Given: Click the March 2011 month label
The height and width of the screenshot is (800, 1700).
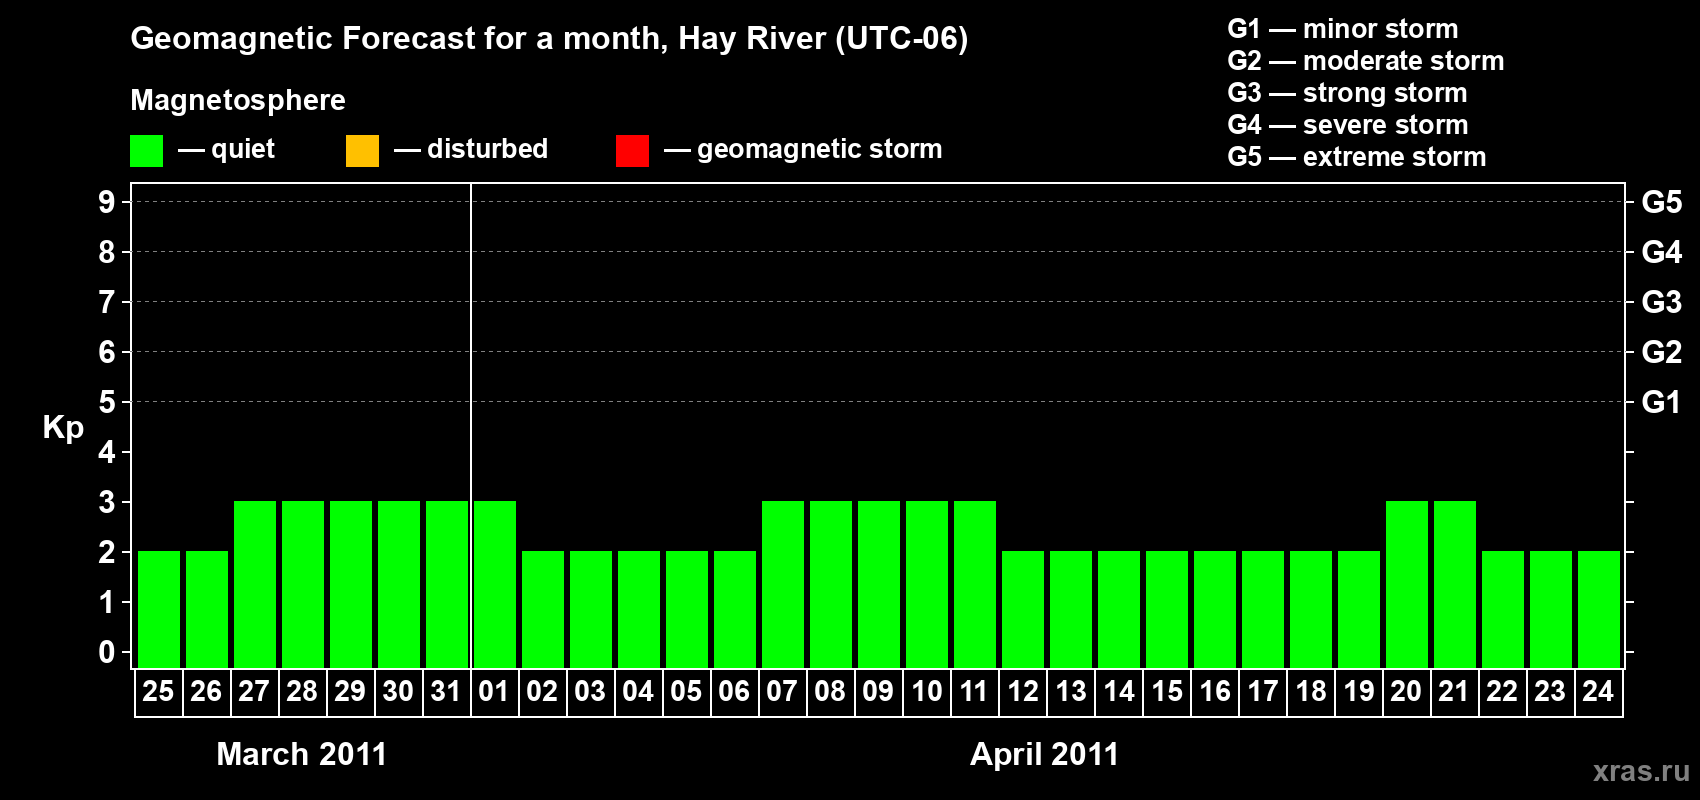Looking at the screenshot, I should pos(302,754).
